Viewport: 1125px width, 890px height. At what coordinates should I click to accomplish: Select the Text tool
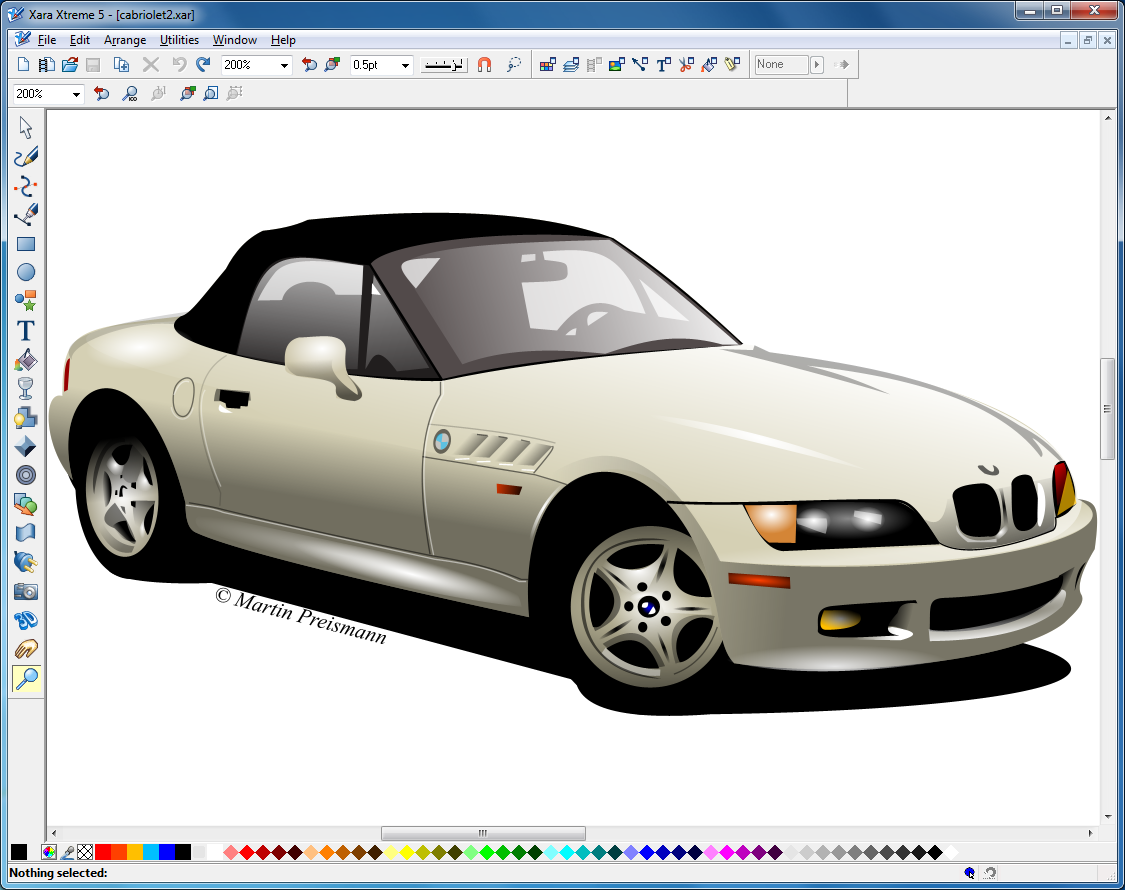point(26,331)
